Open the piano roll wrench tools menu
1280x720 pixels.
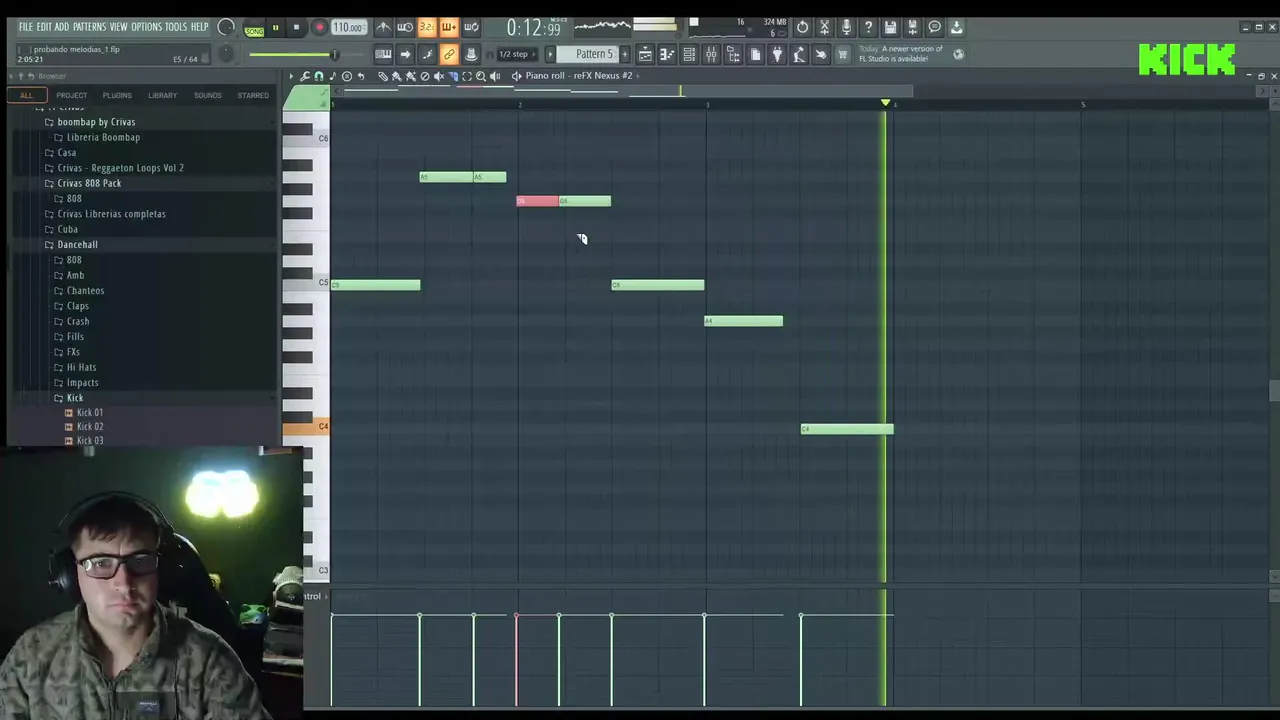tap(305, 76)
